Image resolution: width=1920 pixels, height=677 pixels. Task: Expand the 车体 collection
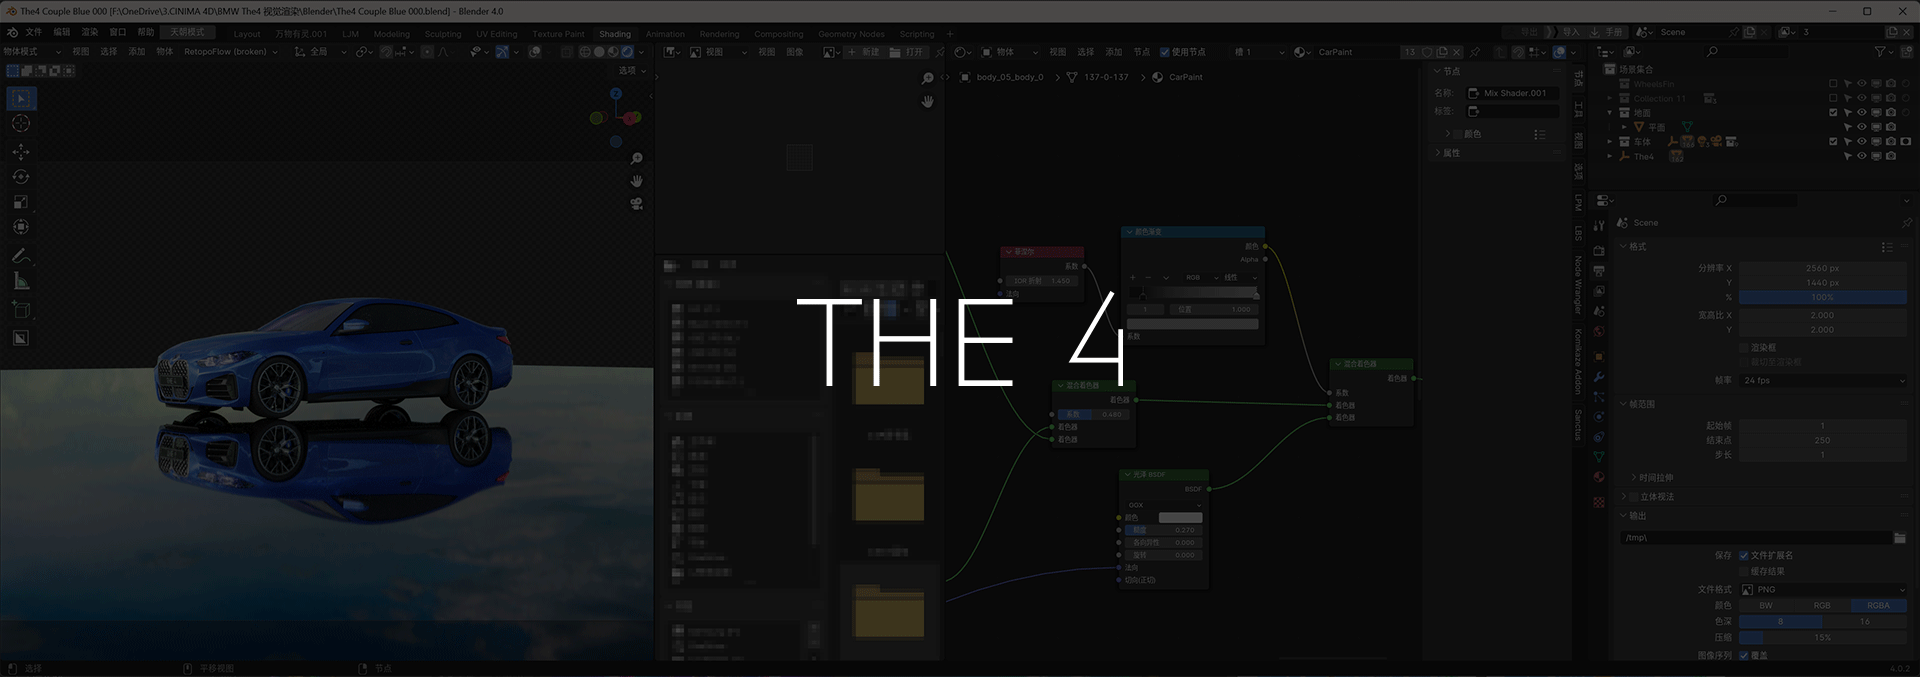coord(1610,142)
